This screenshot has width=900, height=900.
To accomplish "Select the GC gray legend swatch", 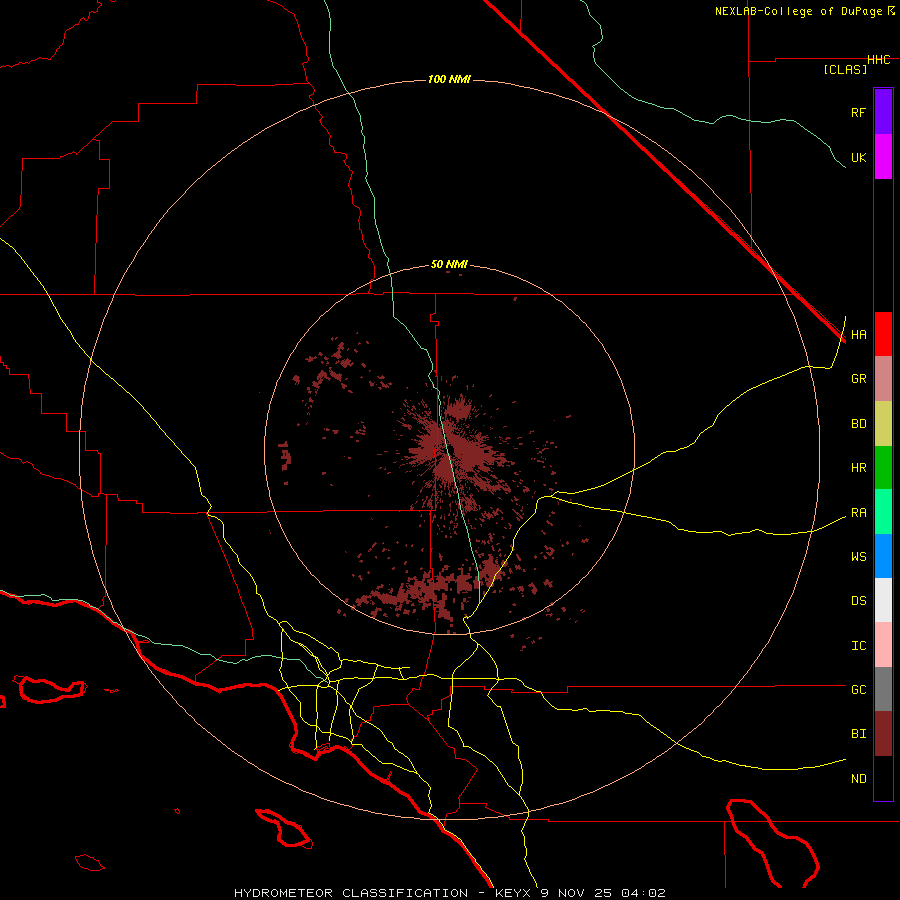I will pyautogui.click(x=883, y=689).
